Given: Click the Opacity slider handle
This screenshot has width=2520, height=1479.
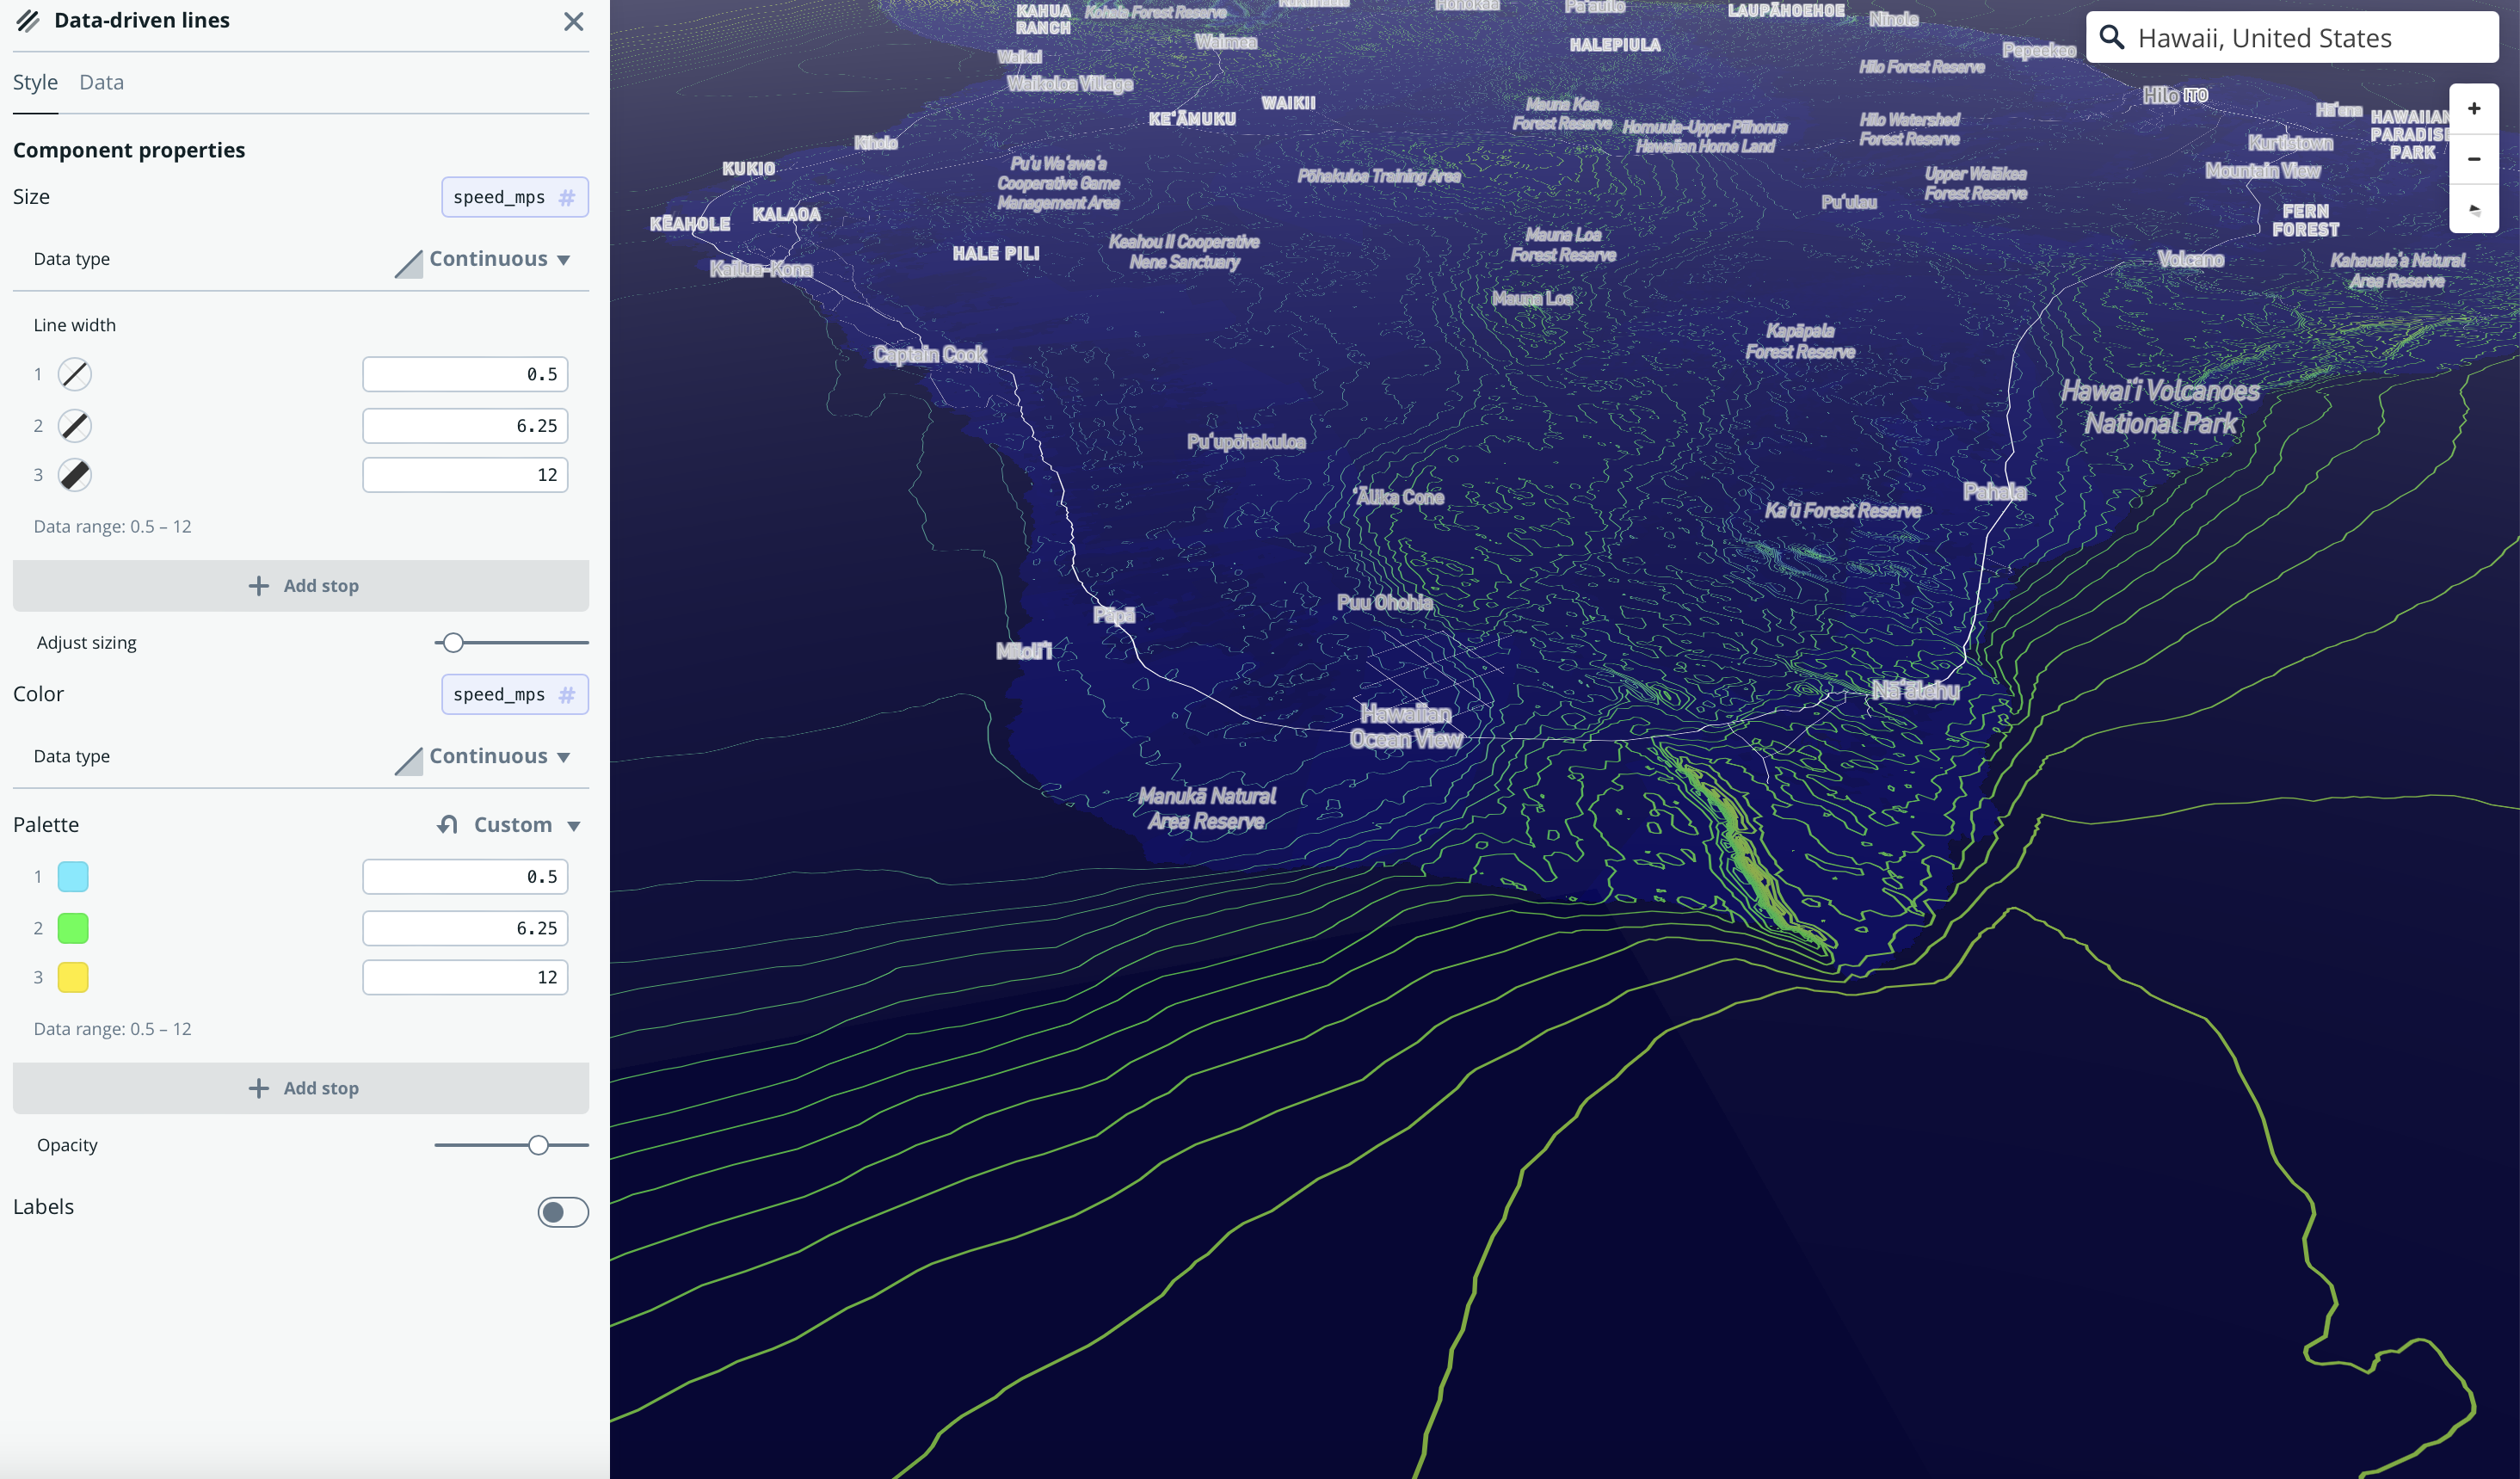Looking at the screenshot, I should pyautogui.click(x=538, y=1145).
